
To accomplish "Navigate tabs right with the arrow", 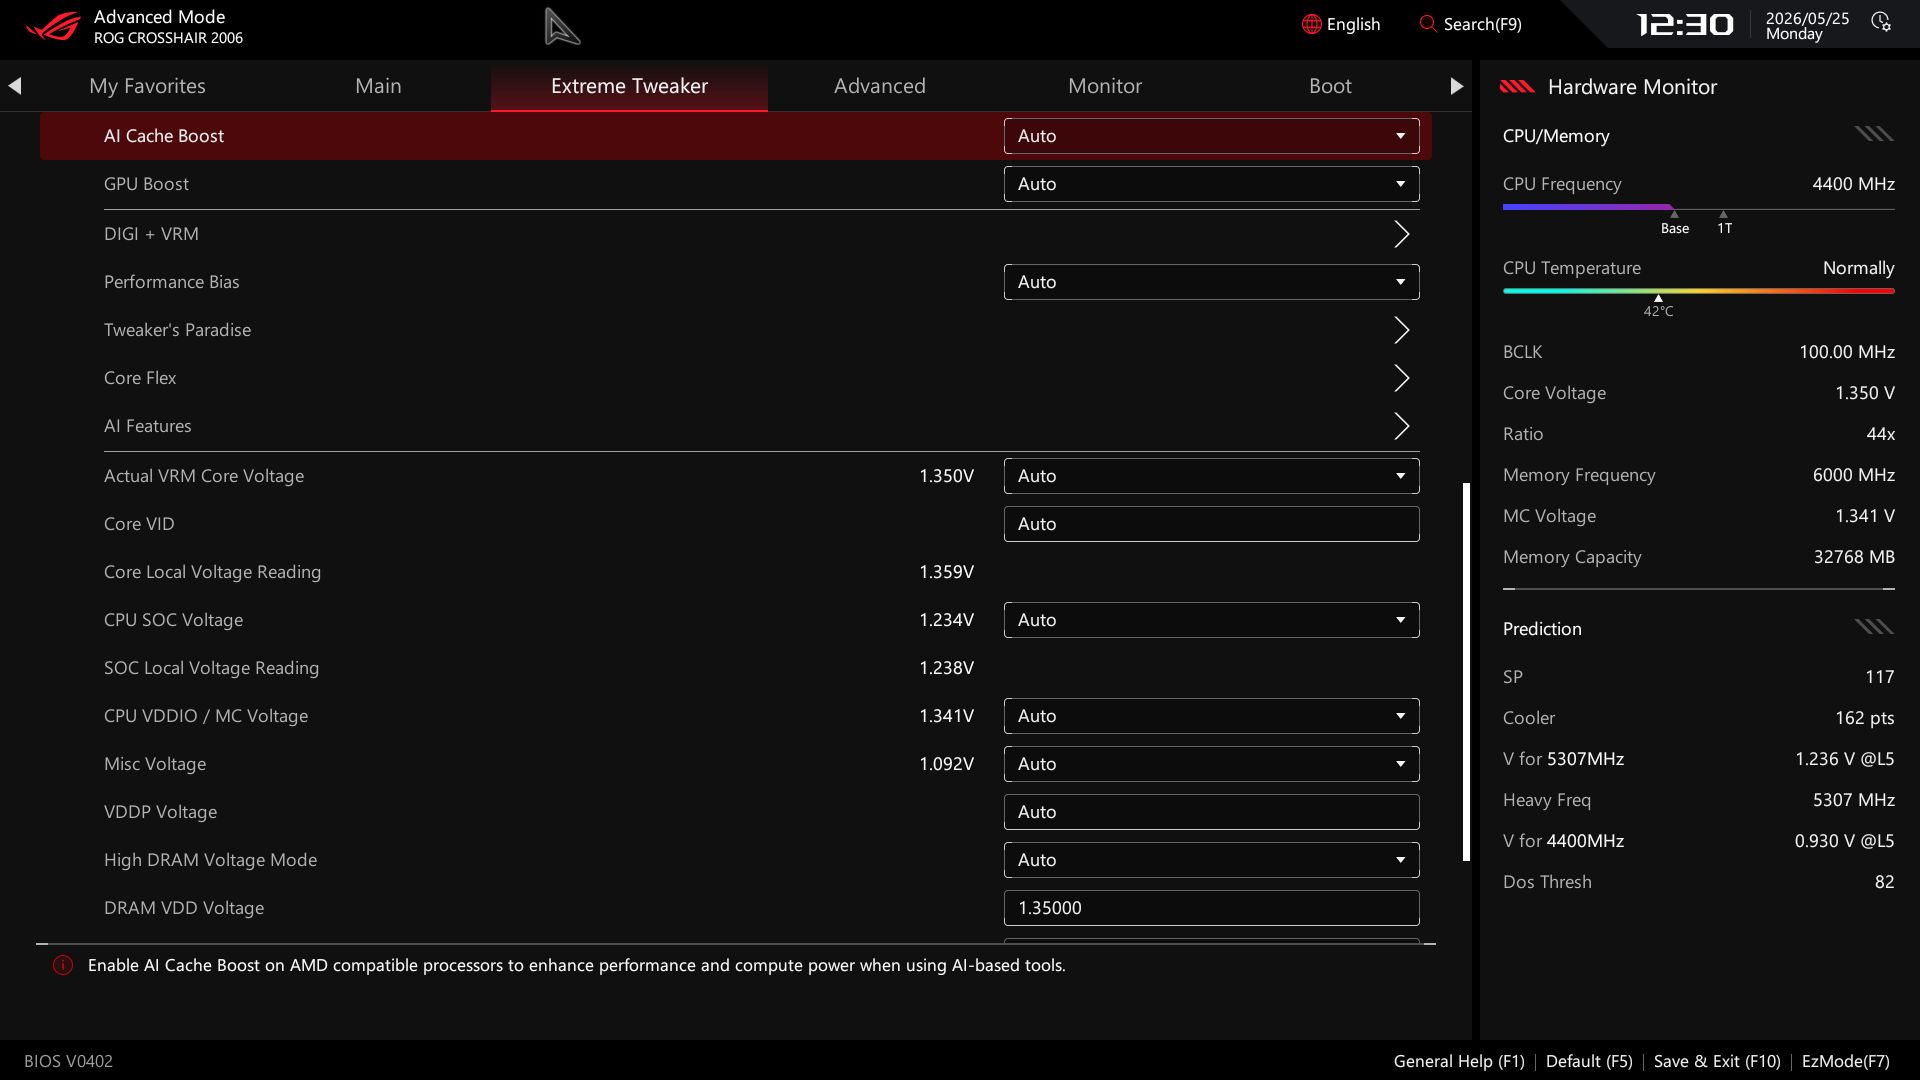I will click(1456, 86).
